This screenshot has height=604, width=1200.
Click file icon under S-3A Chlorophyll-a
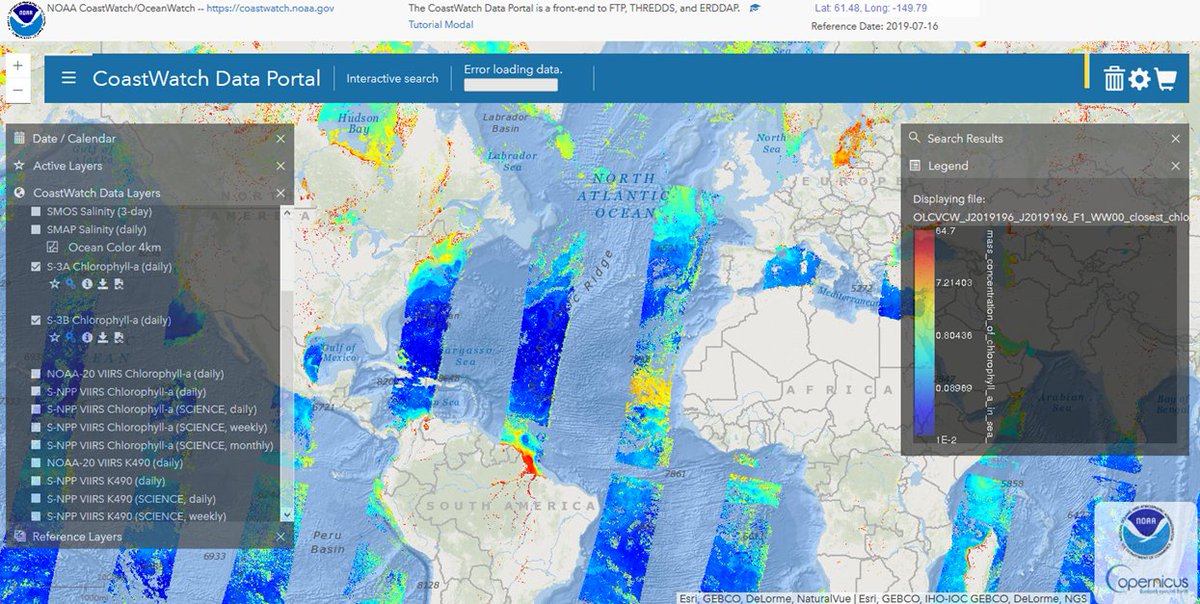pyautogui.click(x=118, y=284)
